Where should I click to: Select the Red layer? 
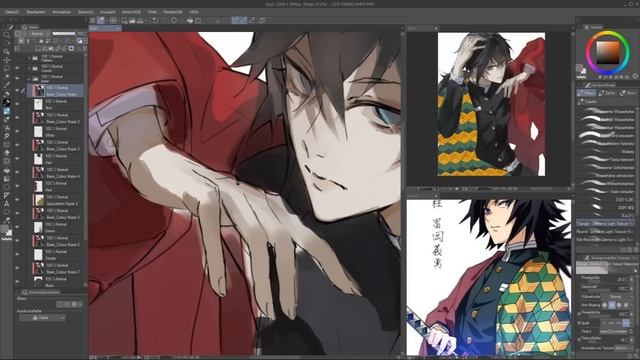pyautogui.click(x=58, y=186)
